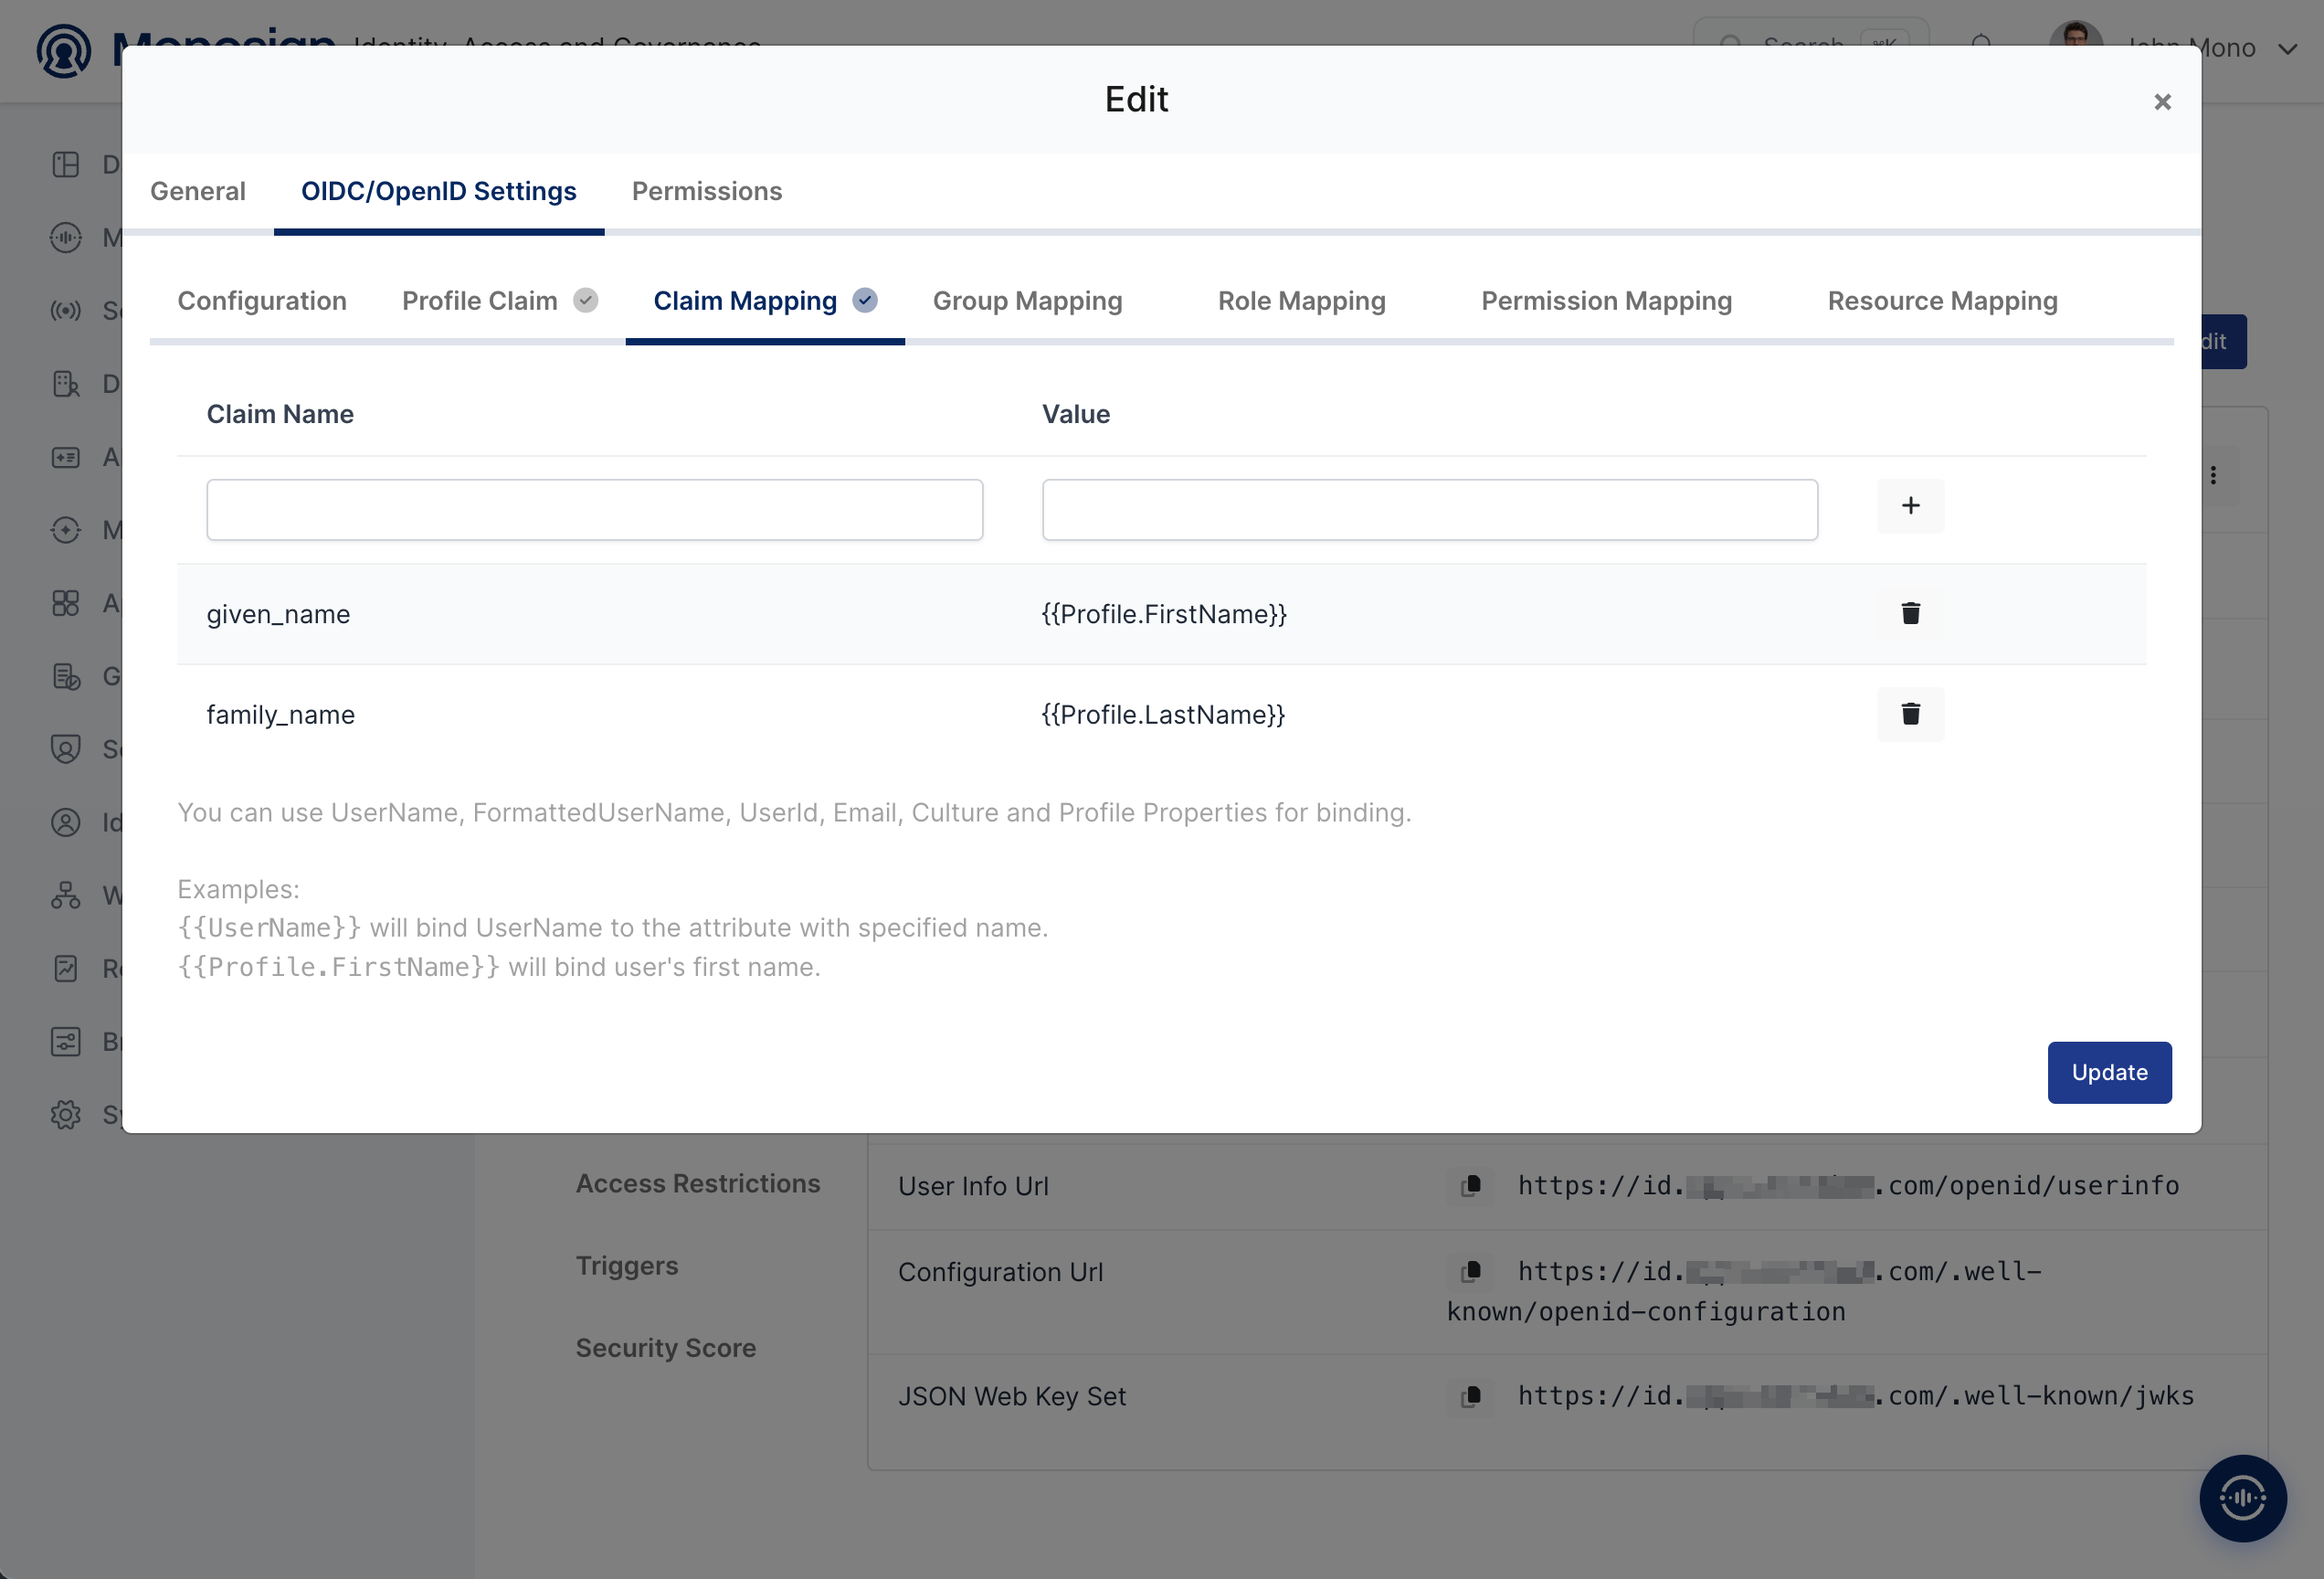Switch to the General tab

coord(198,191)
